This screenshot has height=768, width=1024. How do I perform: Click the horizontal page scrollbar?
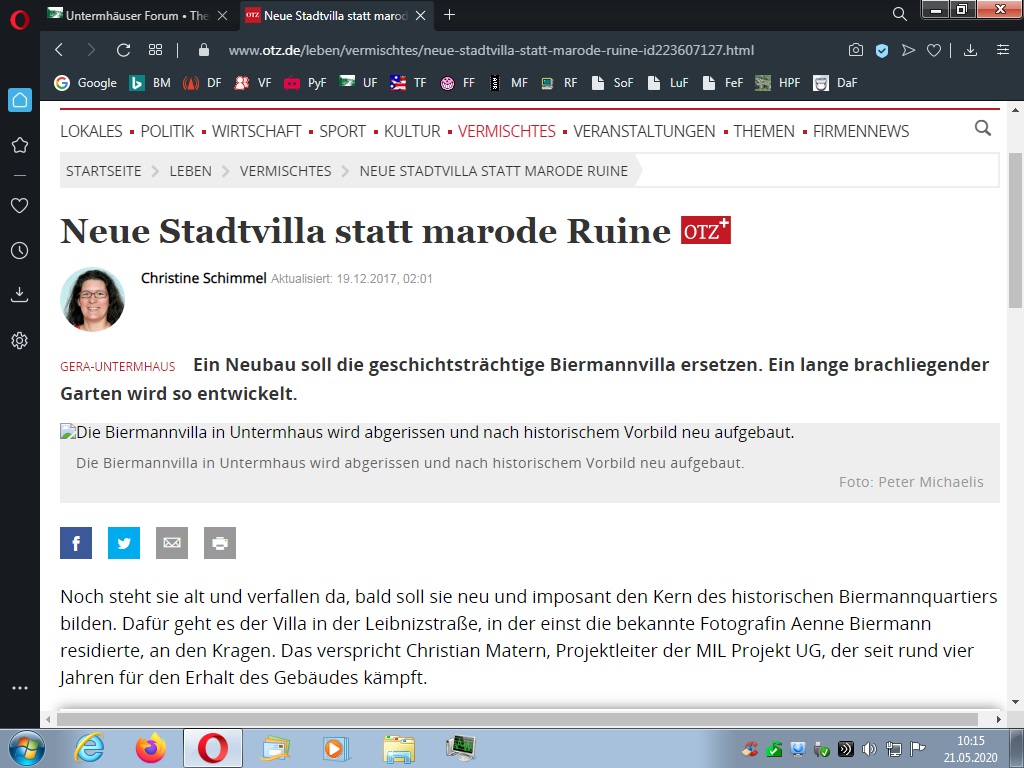pyautogui.click(x=517, y=718)
